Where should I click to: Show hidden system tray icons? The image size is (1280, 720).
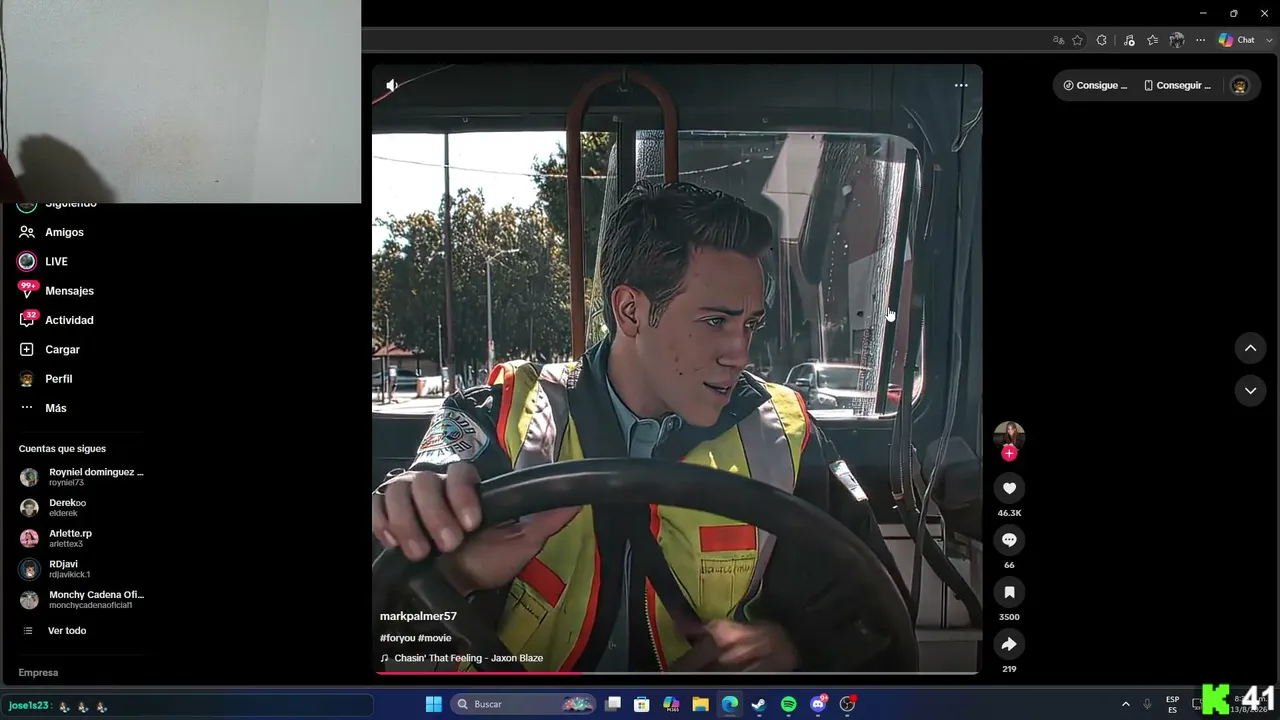point(1125,704)
